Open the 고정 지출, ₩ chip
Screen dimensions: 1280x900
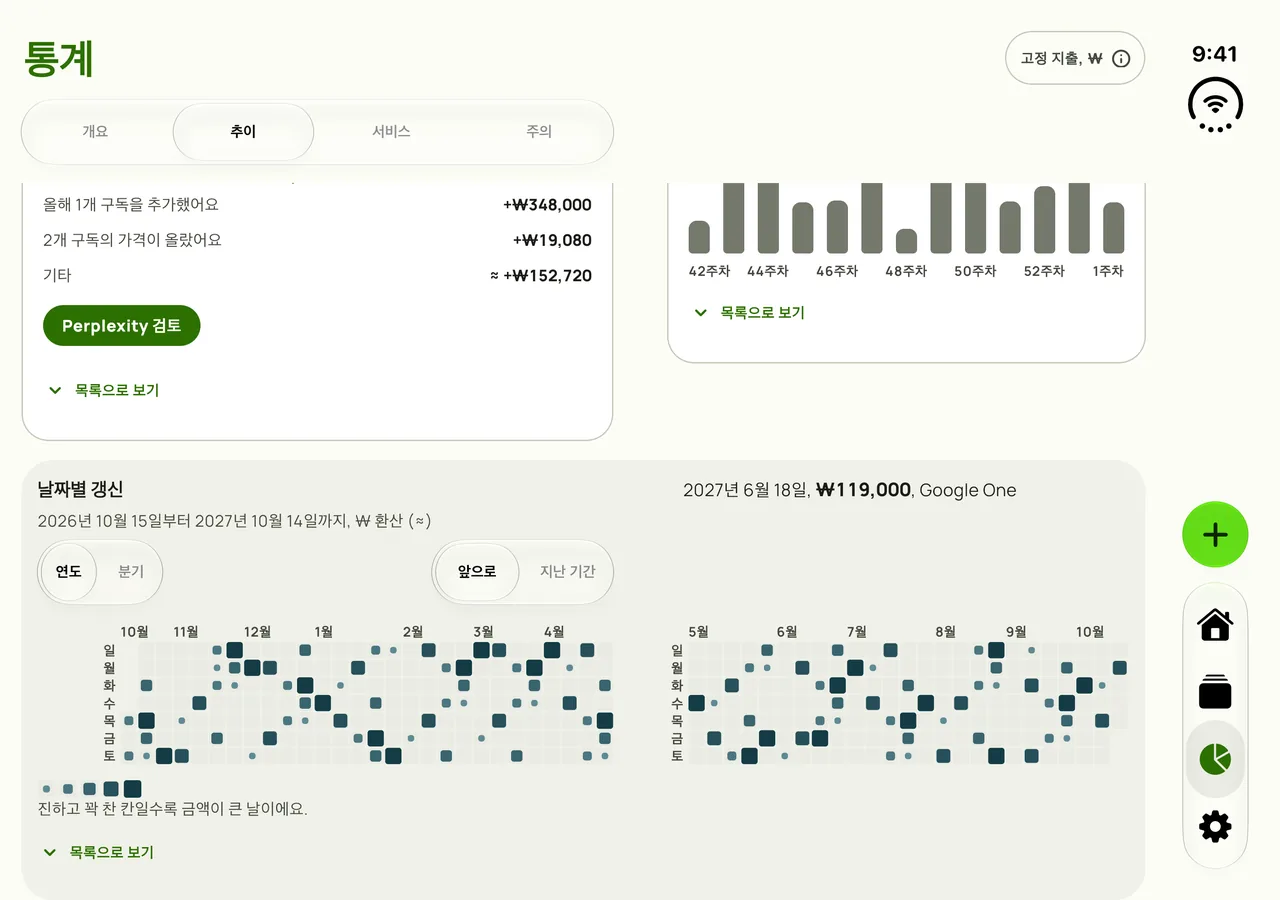[x=1075, y=58]
